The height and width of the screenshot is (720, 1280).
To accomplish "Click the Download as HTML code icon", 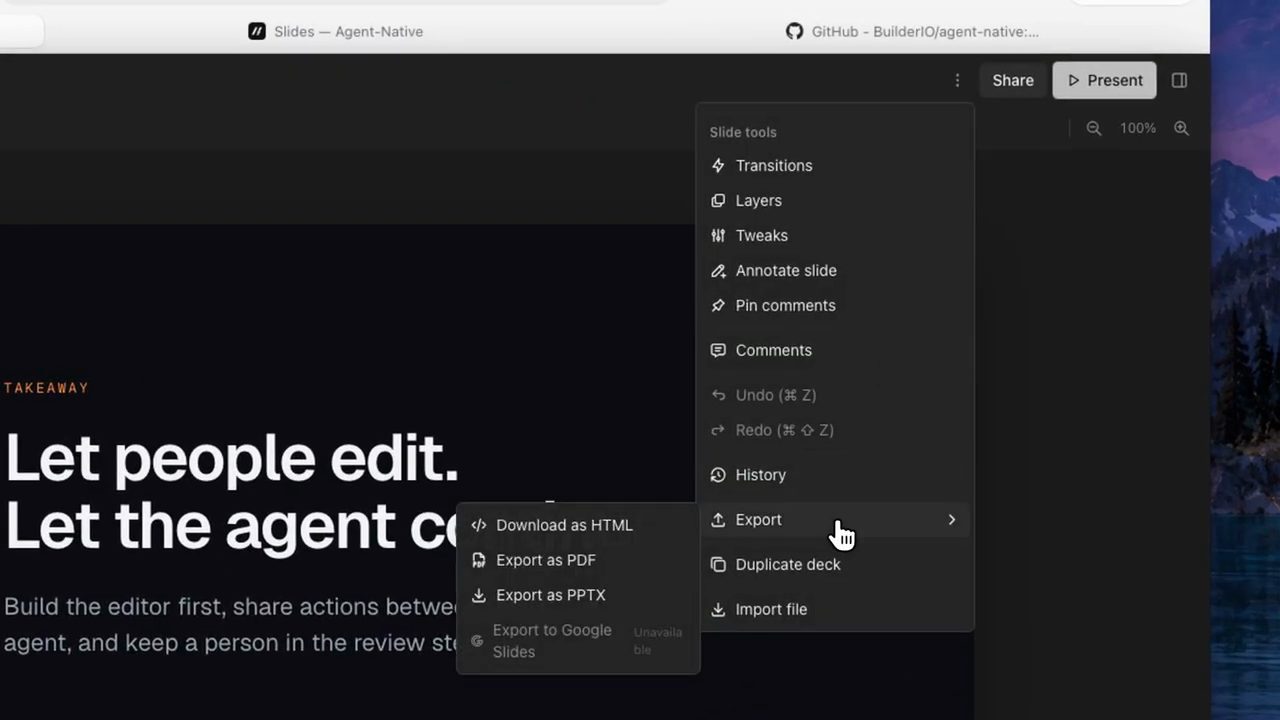I will click(479, 525).
